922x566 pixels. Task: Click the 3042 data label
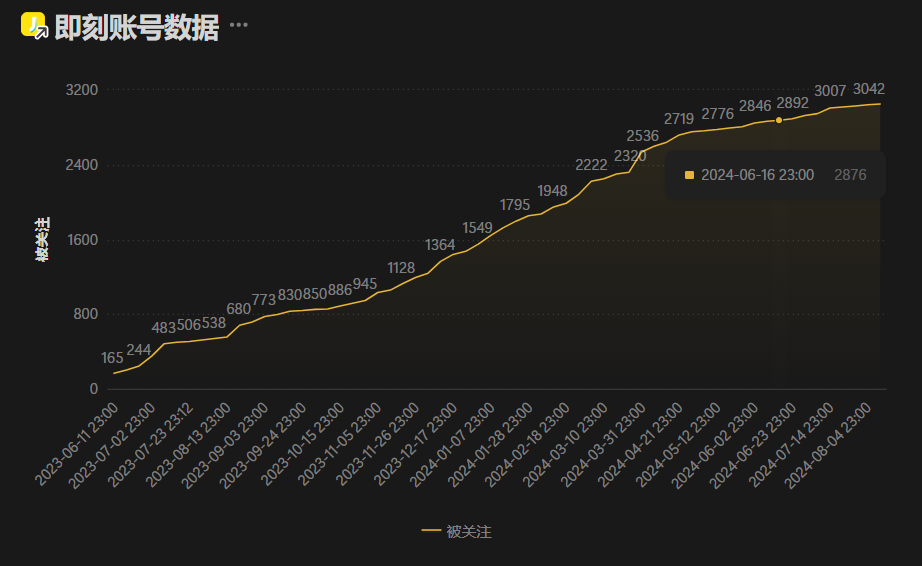[868, 89]
